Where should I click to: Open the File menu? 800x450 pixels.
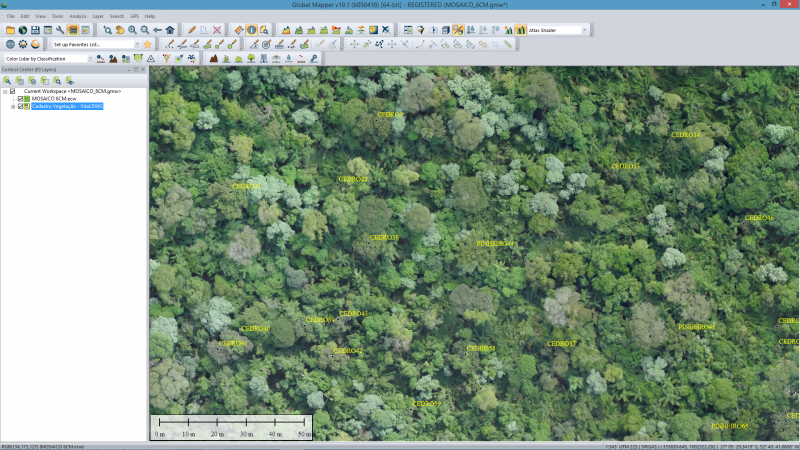click(x=11, y=16)
